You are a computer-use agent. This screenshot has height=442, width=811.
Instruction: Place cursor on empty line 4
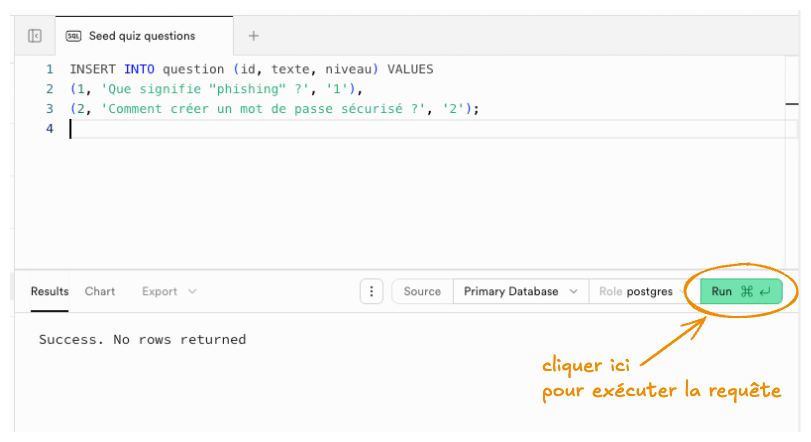tap(300, 129)
